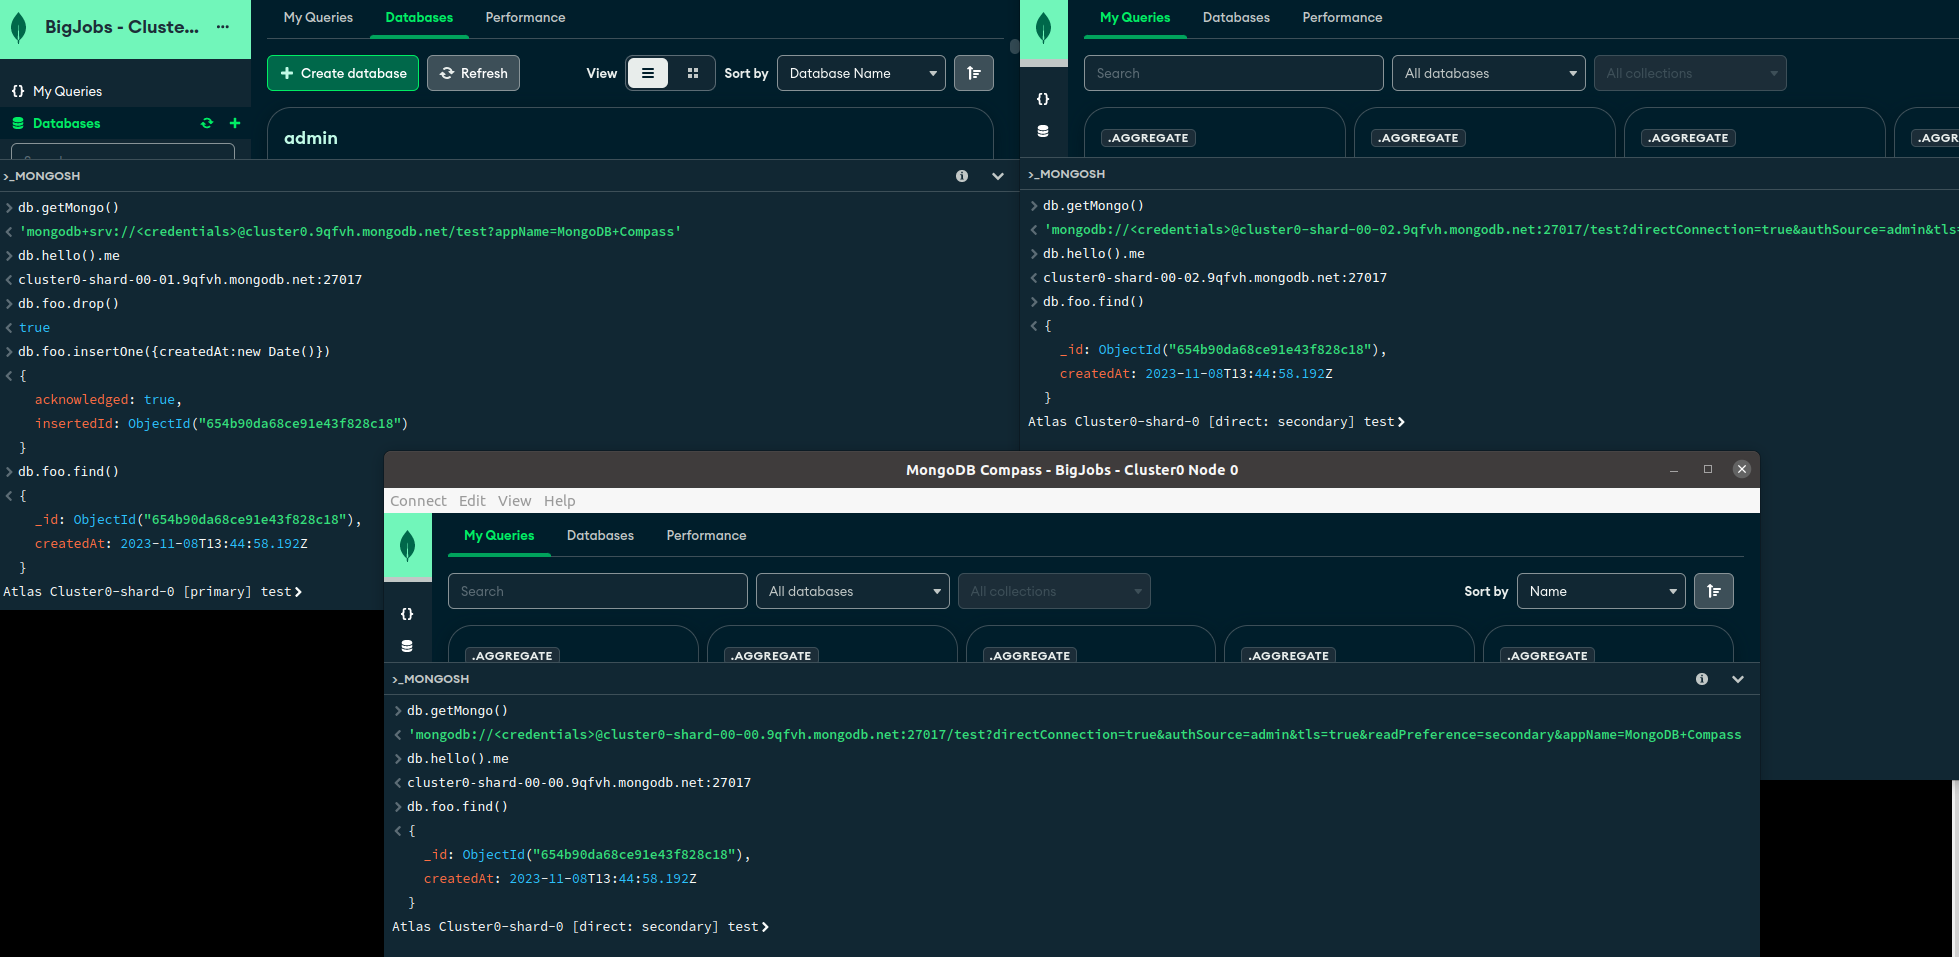Open the Connect menu

418,501
